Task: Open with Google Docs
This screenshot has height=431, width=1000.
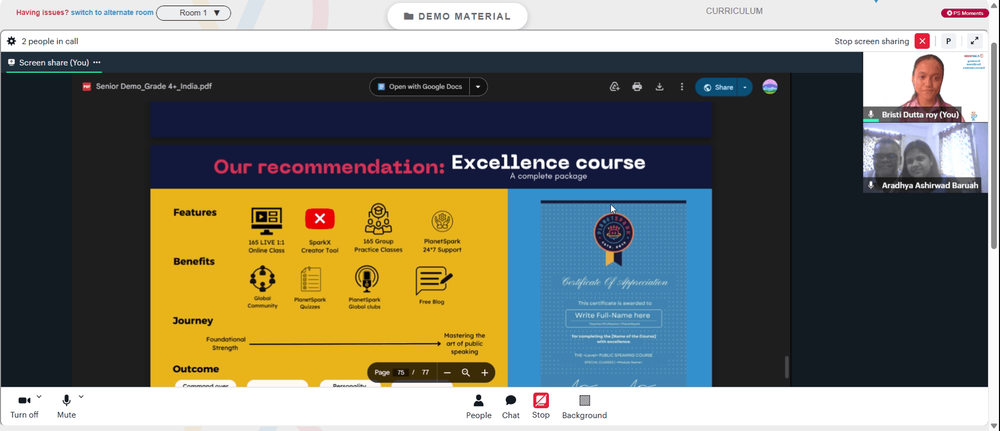Action: (420, 87)
